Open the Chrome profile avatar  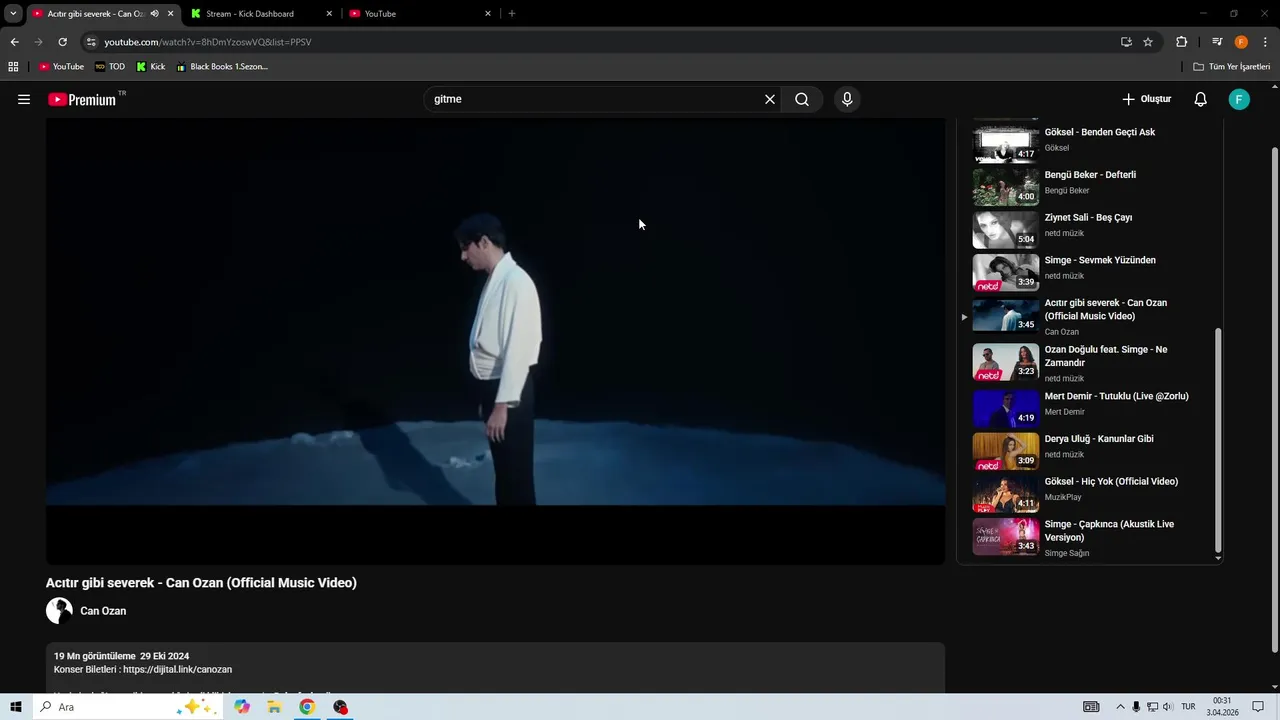click(1241, 42)
